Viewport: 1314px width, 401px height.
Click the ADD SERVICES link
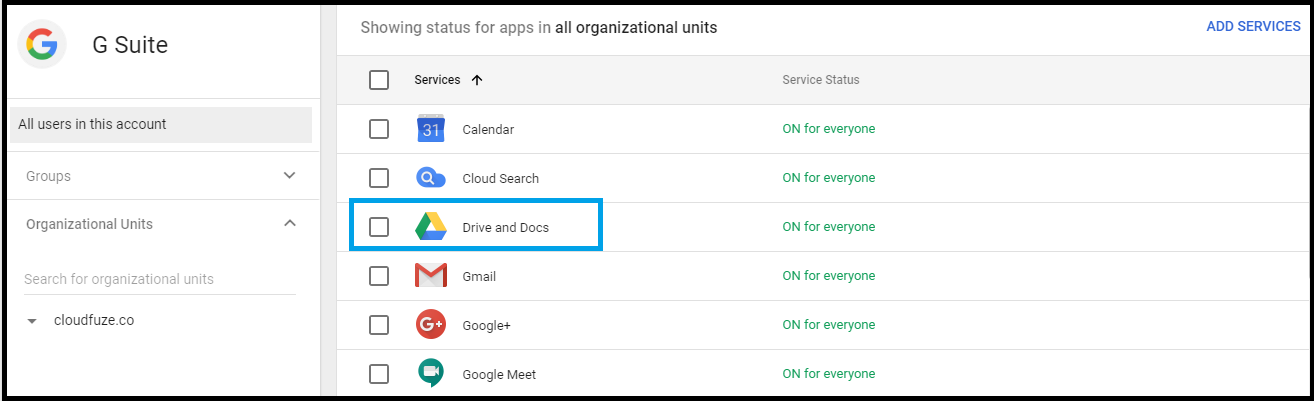point(1253,27)
